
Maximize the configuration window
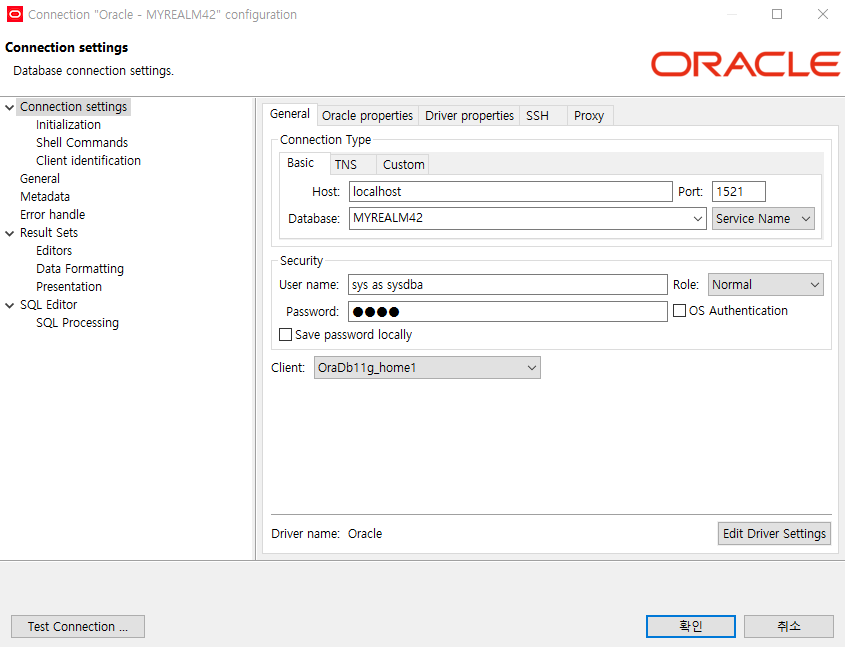click(777, 14)
